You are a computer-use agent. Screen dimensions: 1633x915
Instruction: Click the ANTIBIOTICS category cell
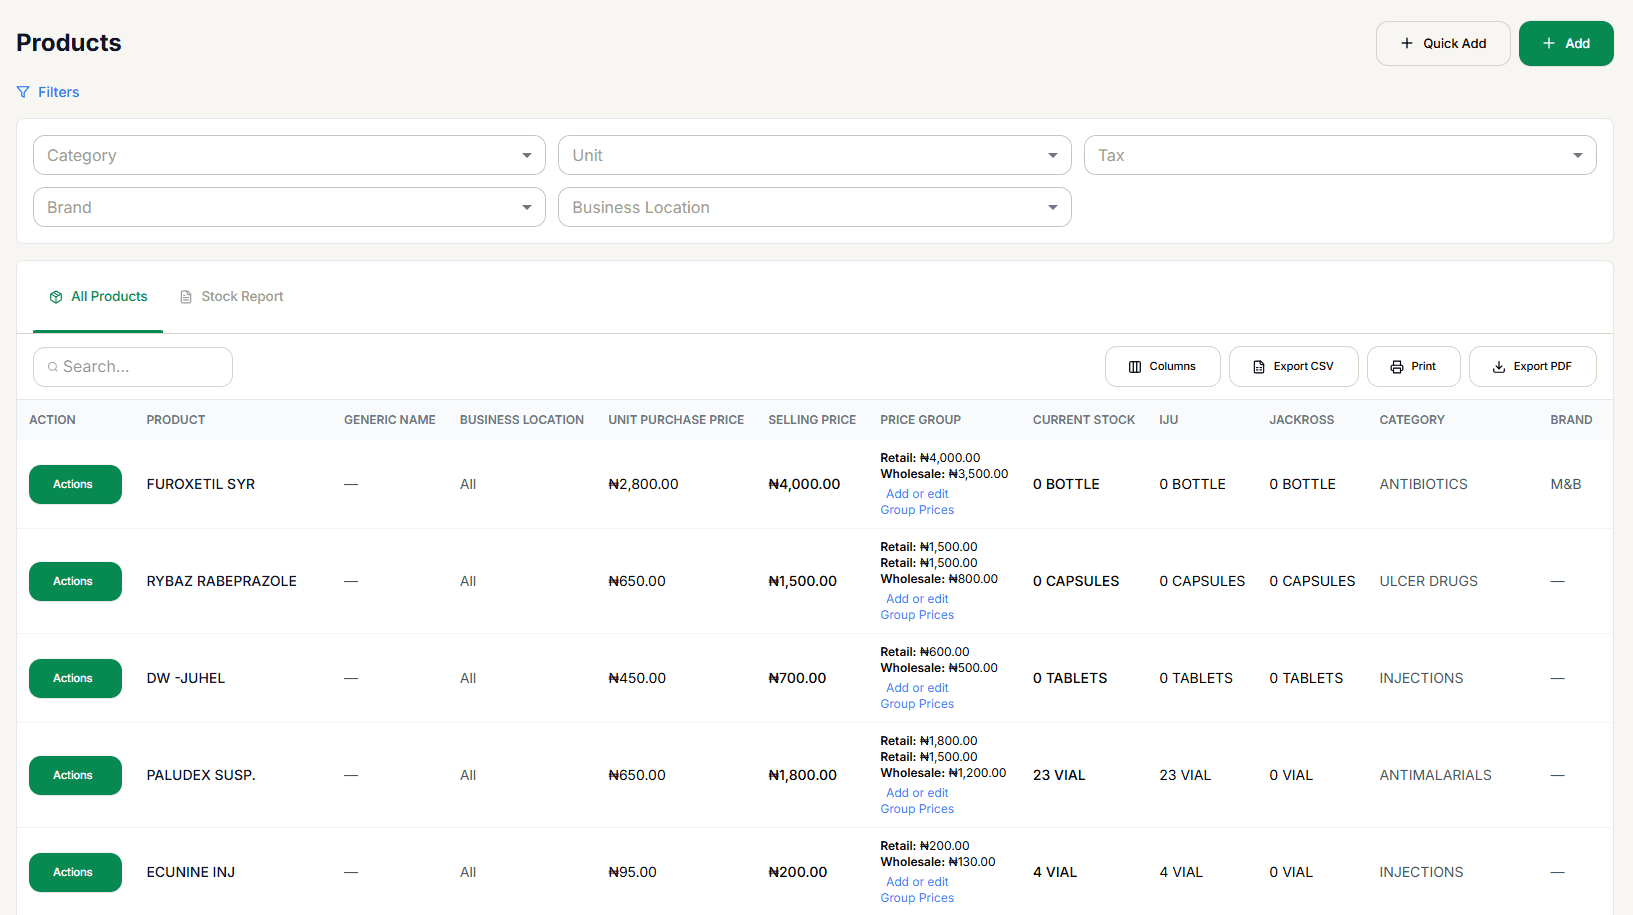[x=1424, y=484]
